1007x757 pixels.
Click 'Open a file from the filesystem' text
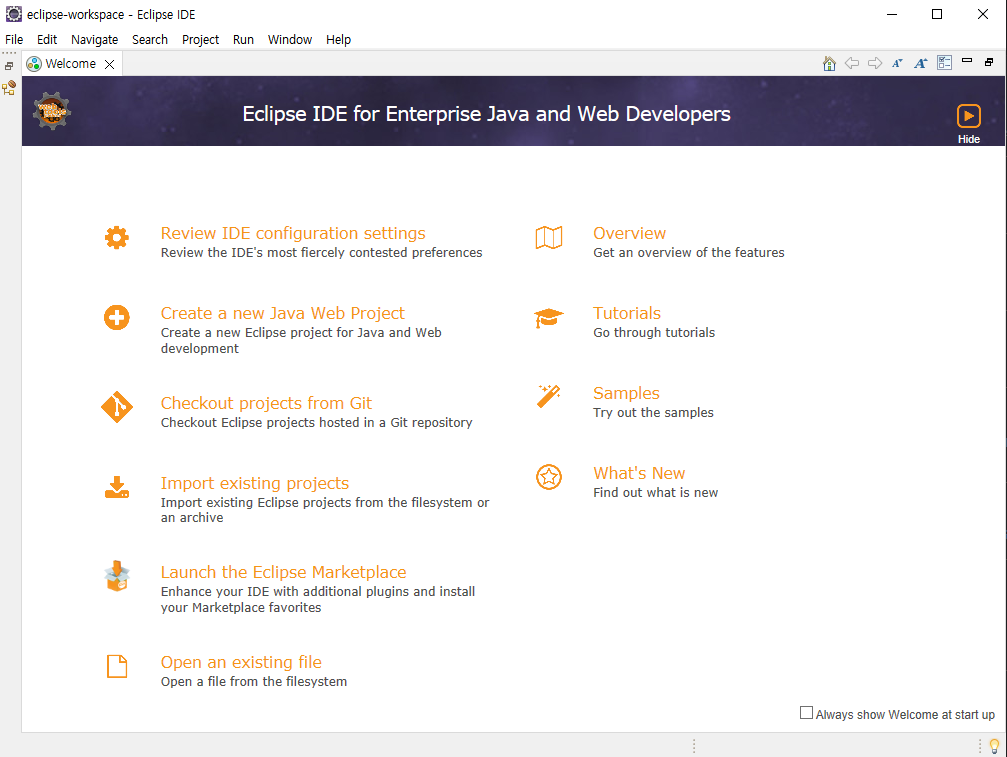(x=254, y=682)
